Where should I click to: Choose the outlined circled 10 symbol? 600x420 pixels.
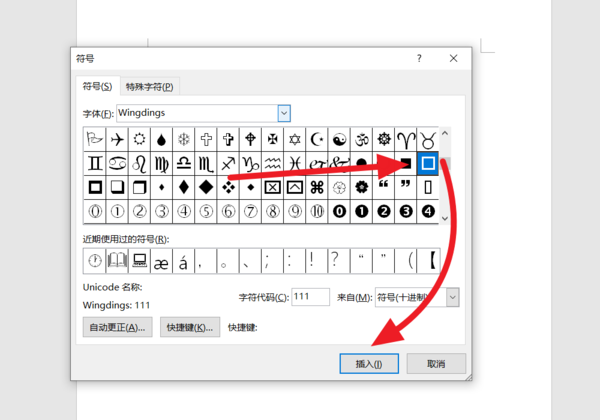pos(317,211)
